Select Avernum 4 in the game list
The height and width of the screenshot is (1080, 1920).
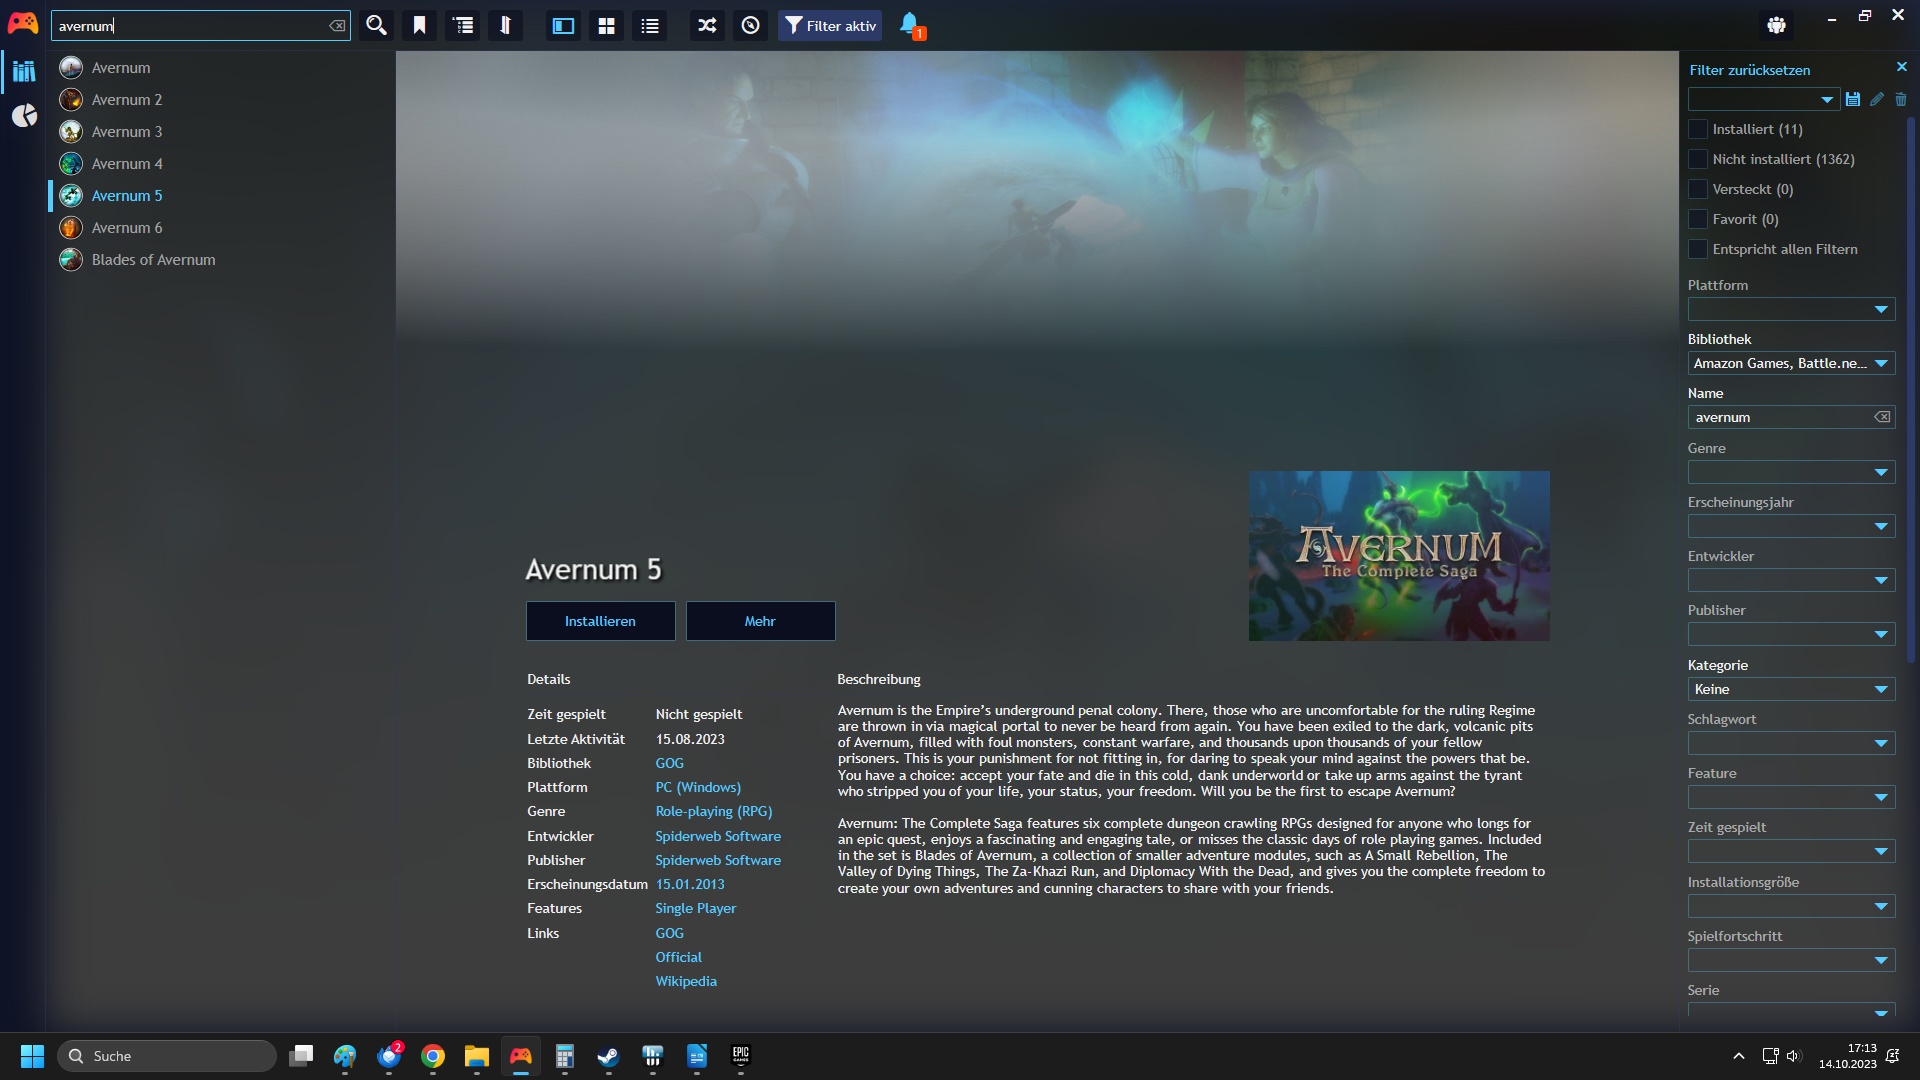221,164
